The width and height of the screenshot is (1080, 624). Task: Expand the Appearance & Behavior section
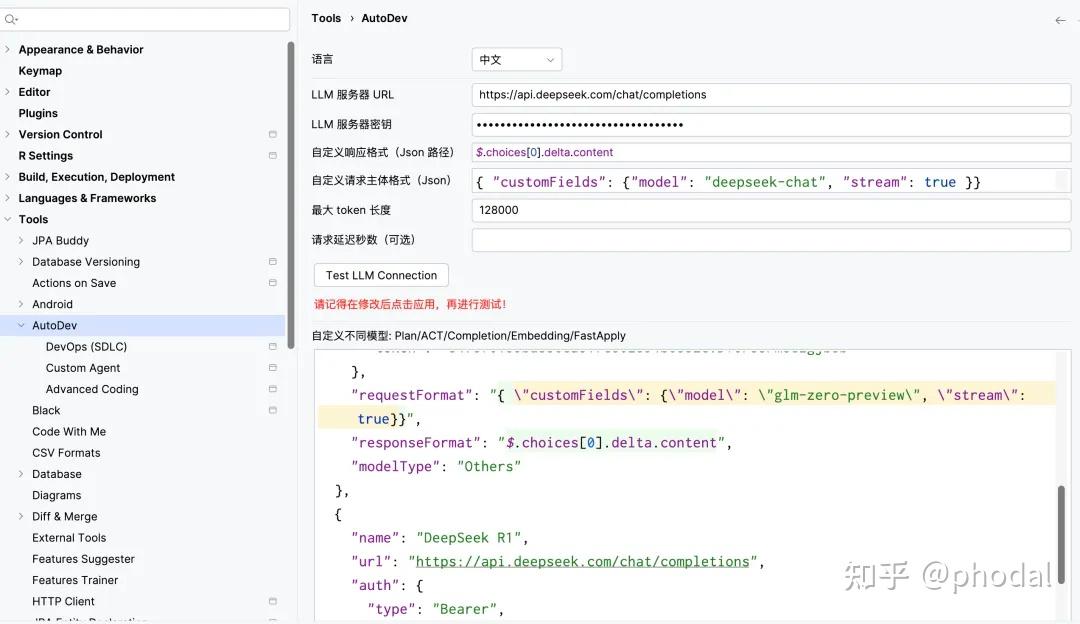click(x=7, y=49)
